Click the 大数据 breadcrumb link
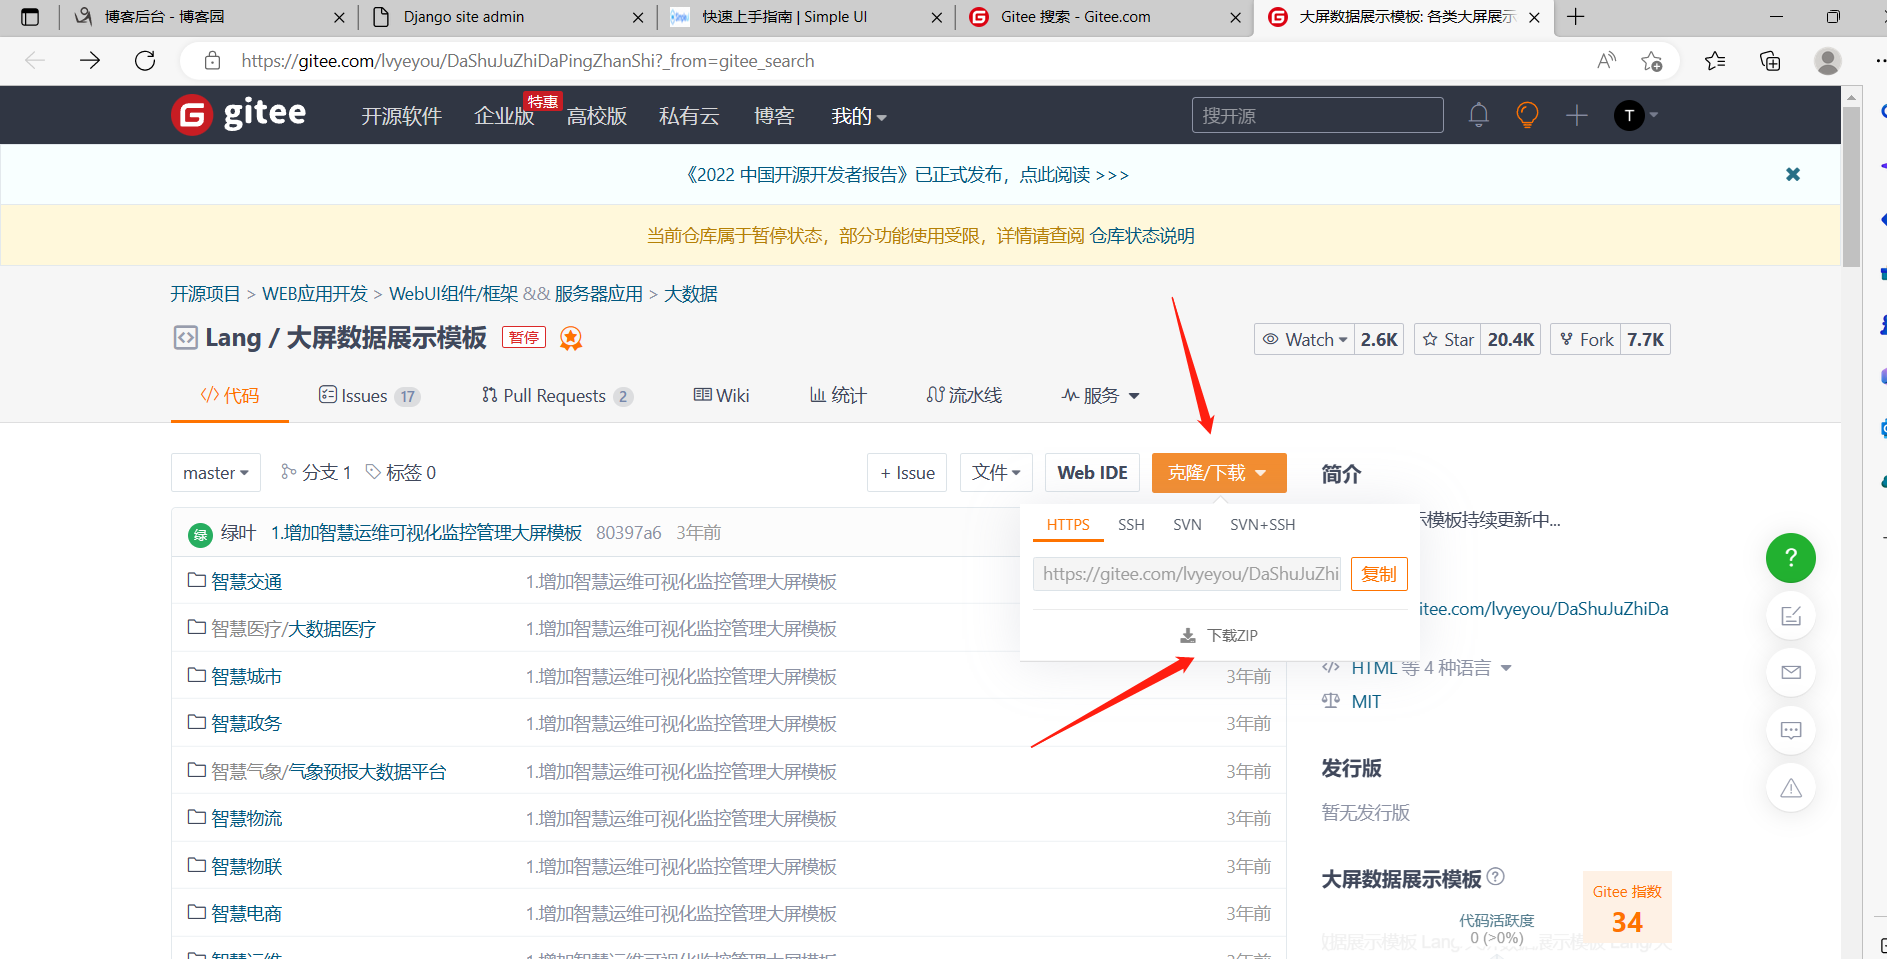 [691, 294]
